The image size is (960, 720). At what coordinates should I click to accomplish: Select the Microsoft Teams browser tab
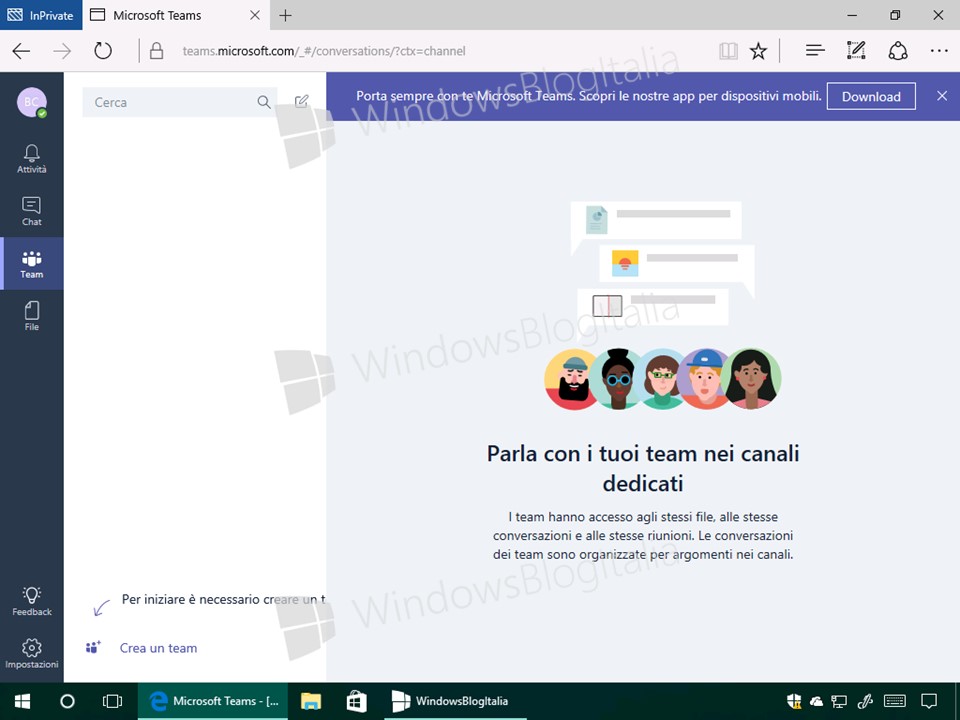[x=176, y=15]
